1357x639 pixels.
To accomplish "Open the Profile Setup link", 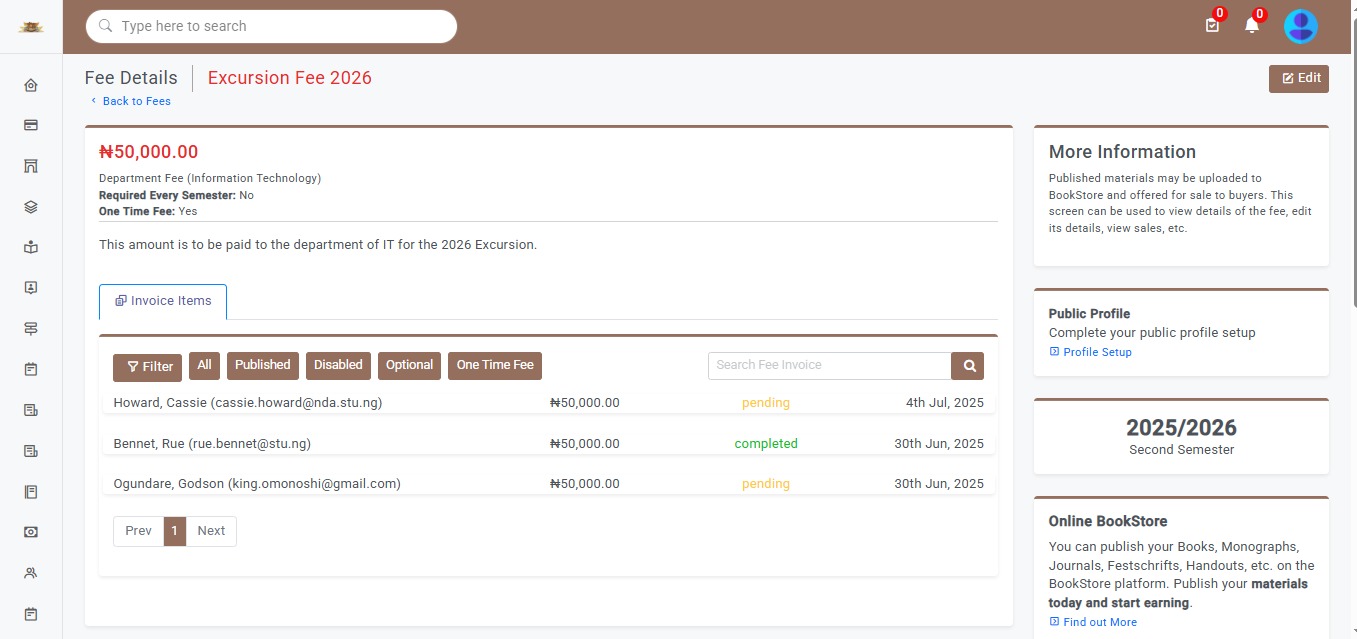I will click(1097, 352).
